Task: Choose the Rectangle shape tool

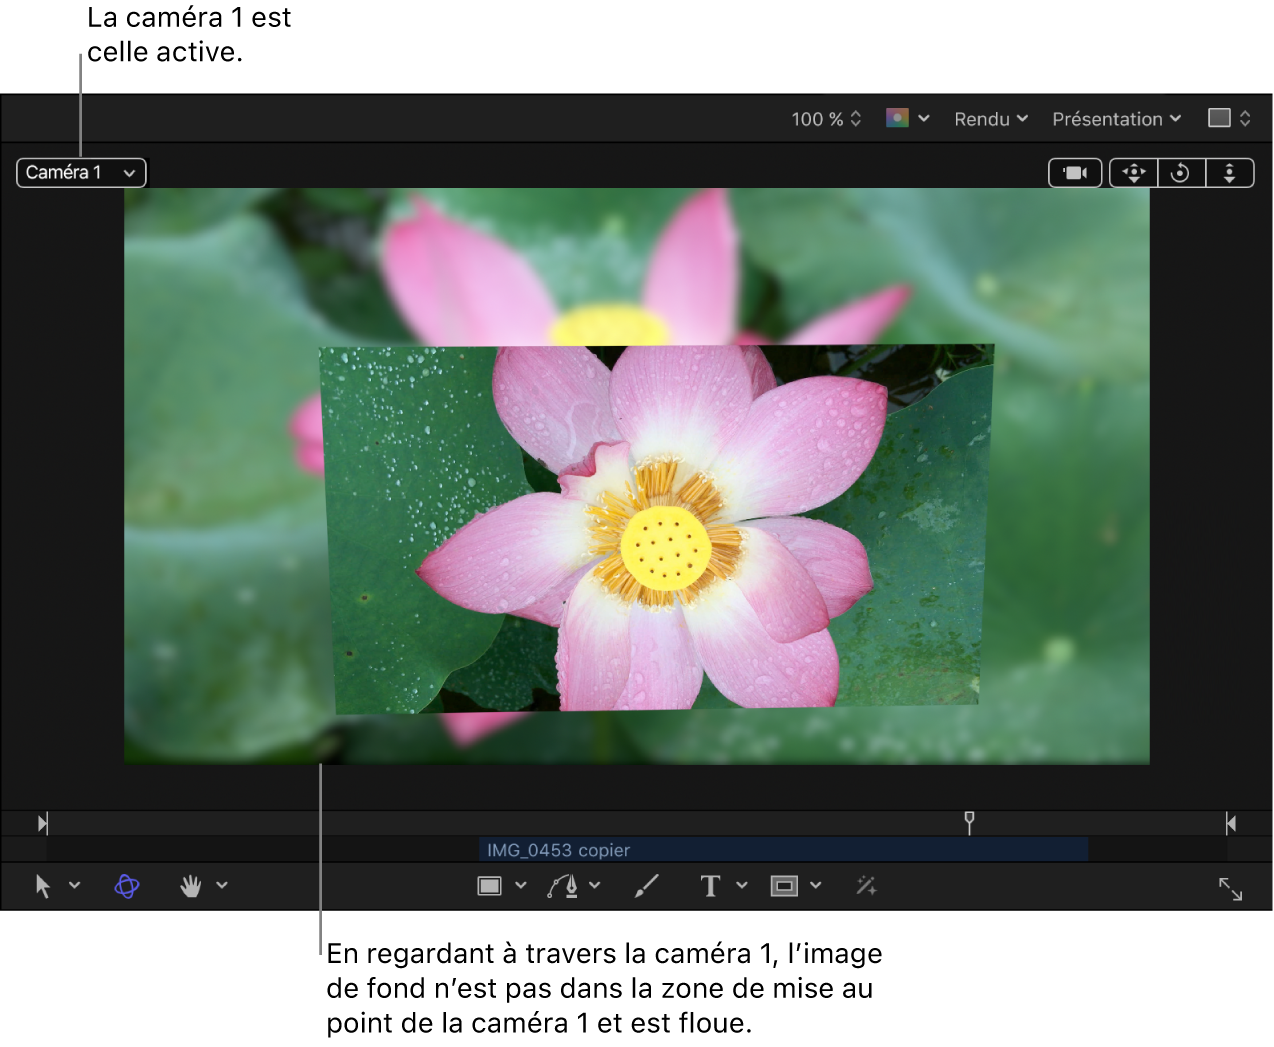Action: pyautogui.click(x=489, y=886)
